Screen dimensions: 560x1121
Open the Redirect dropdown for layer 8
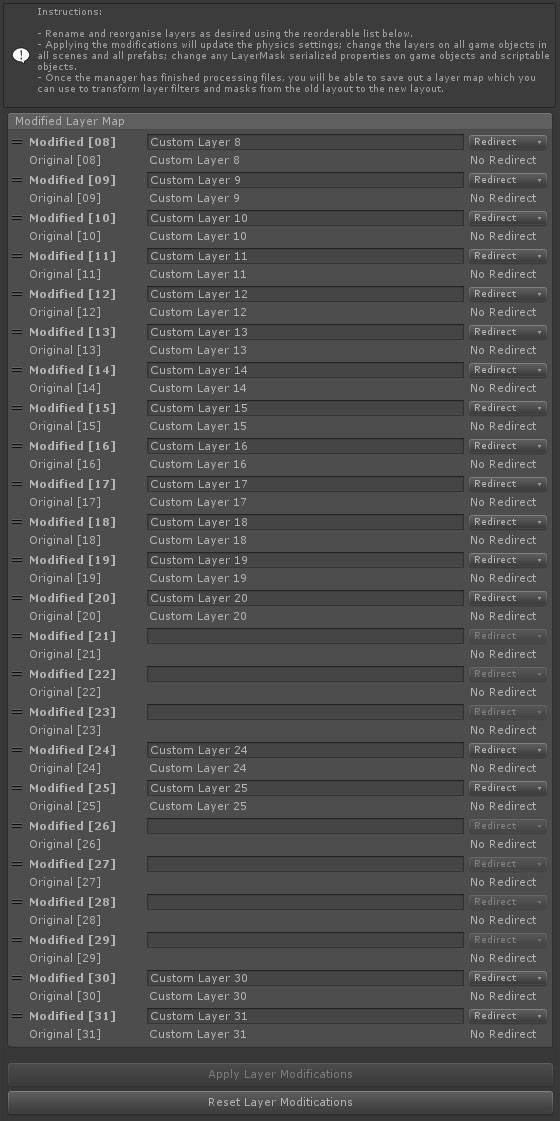[508, 142]
